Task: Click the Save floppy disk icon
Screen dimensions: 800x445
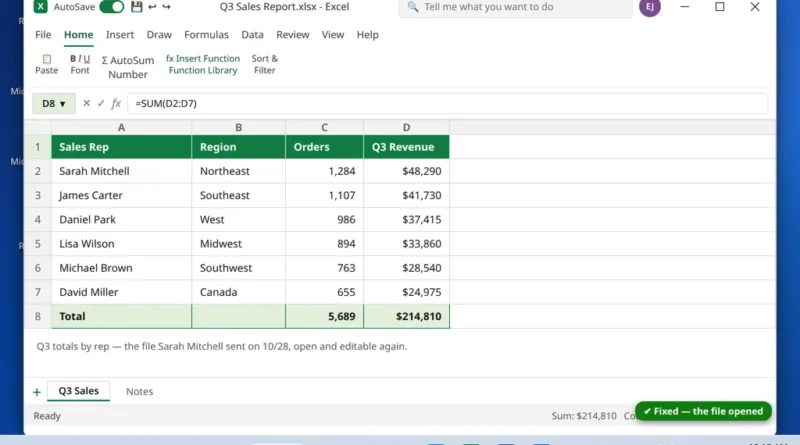Action: pos(136,7)
